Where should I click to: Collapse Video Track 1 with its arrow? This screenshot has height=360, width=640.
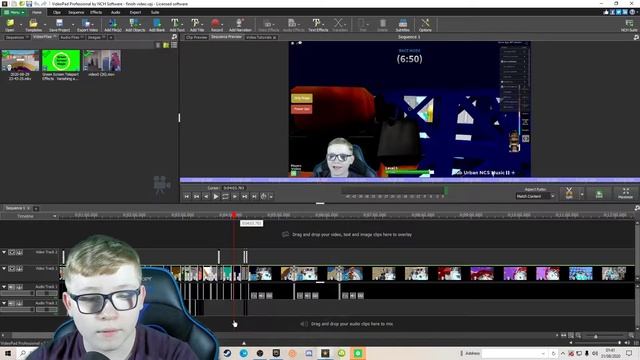[4, 269]
